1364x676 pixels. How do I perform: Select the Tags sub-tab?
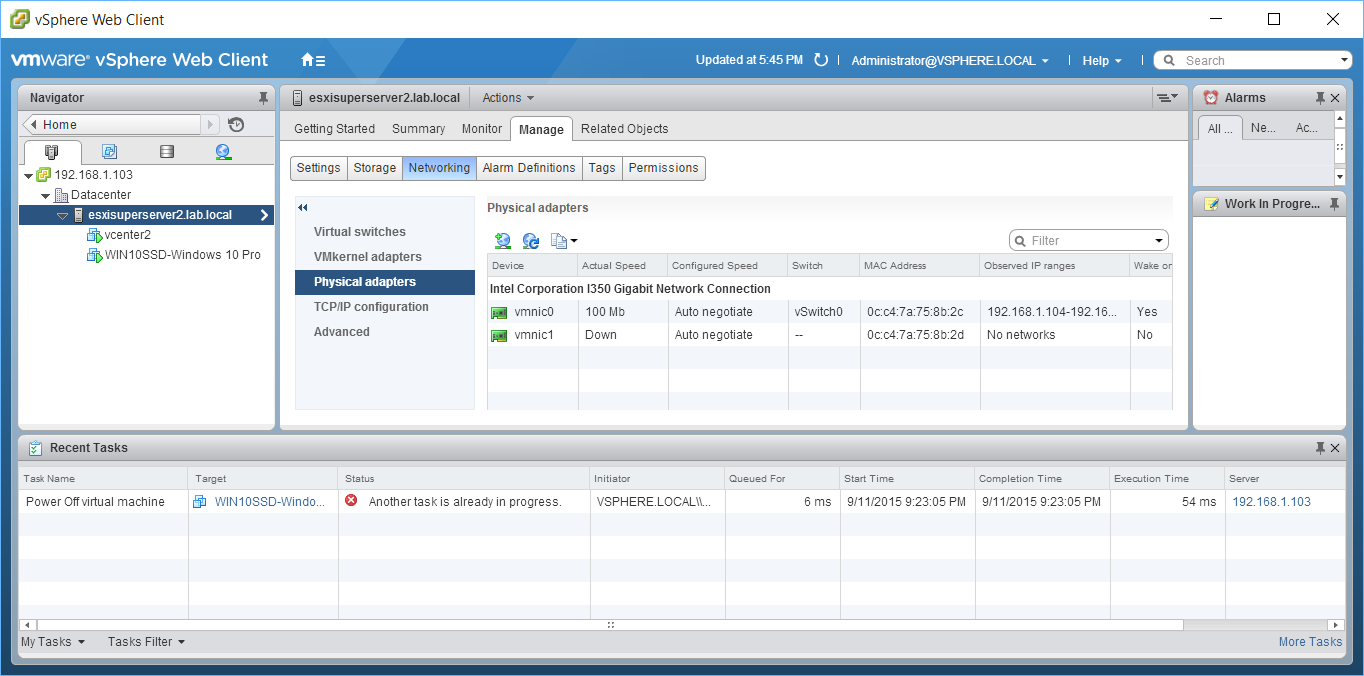602,168
